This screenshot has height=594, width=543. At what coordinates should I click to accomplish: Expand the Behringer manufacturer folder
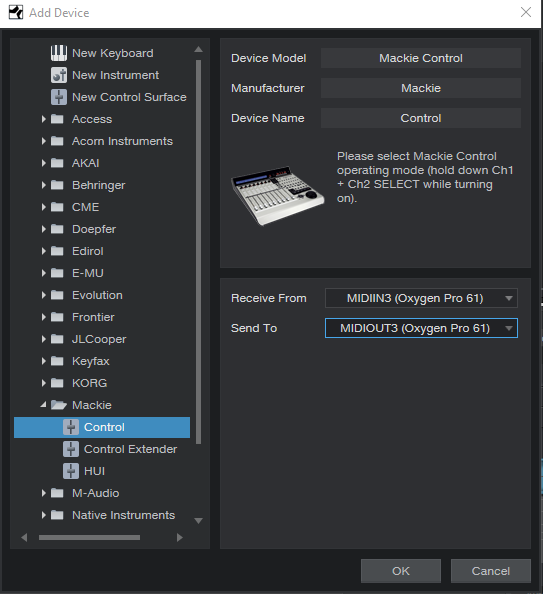pos(44,185)
